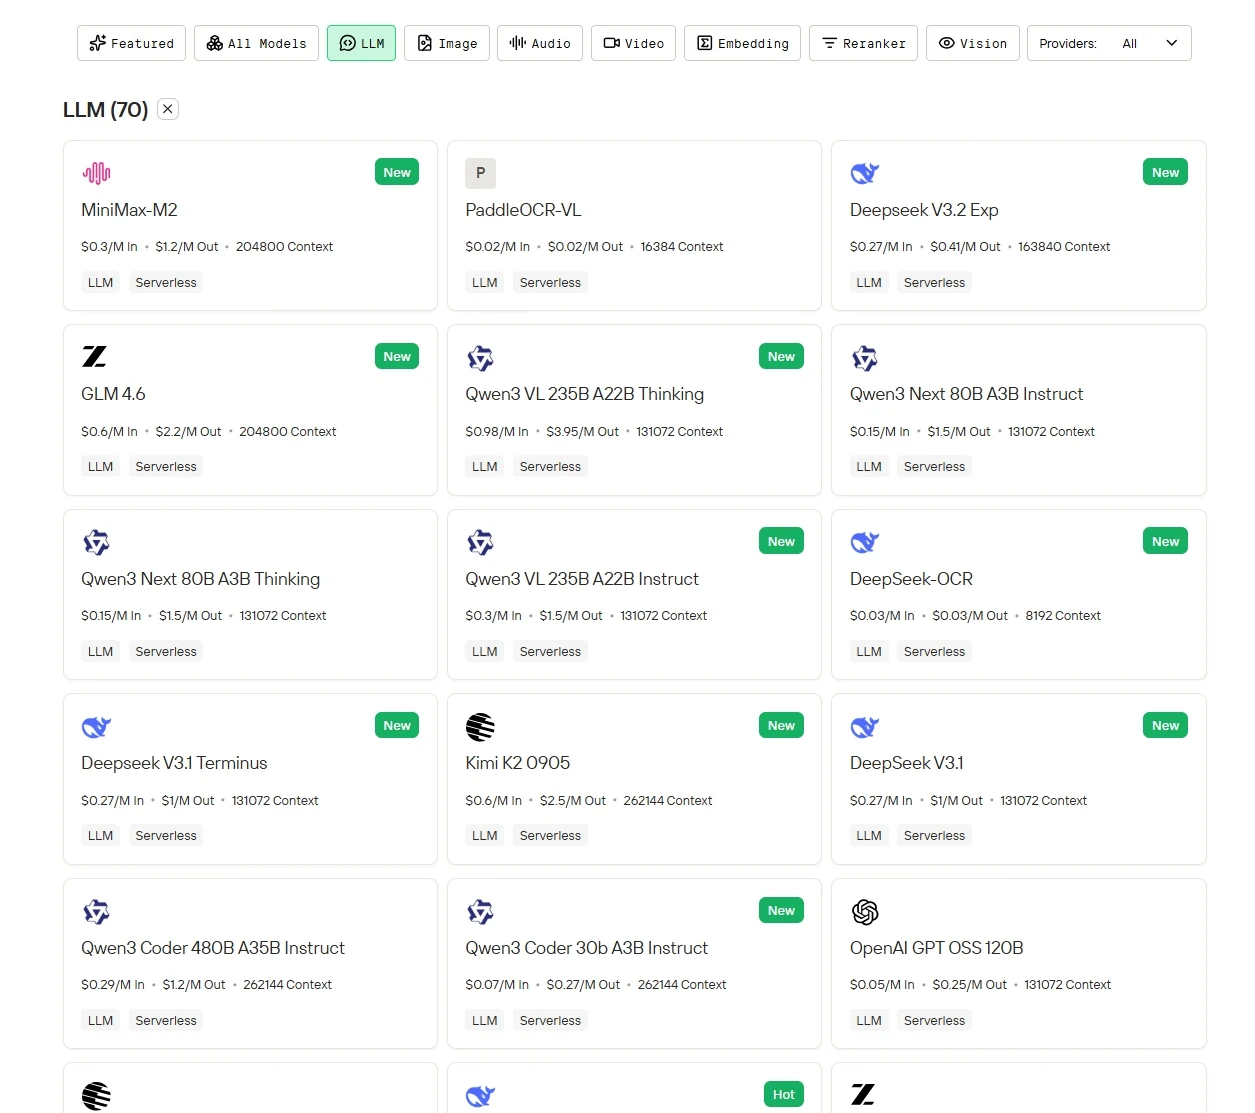The image size is (1255, 1113).
Task: Click the LLM tag on GLM 4.6 card
Action: point(100,467)
